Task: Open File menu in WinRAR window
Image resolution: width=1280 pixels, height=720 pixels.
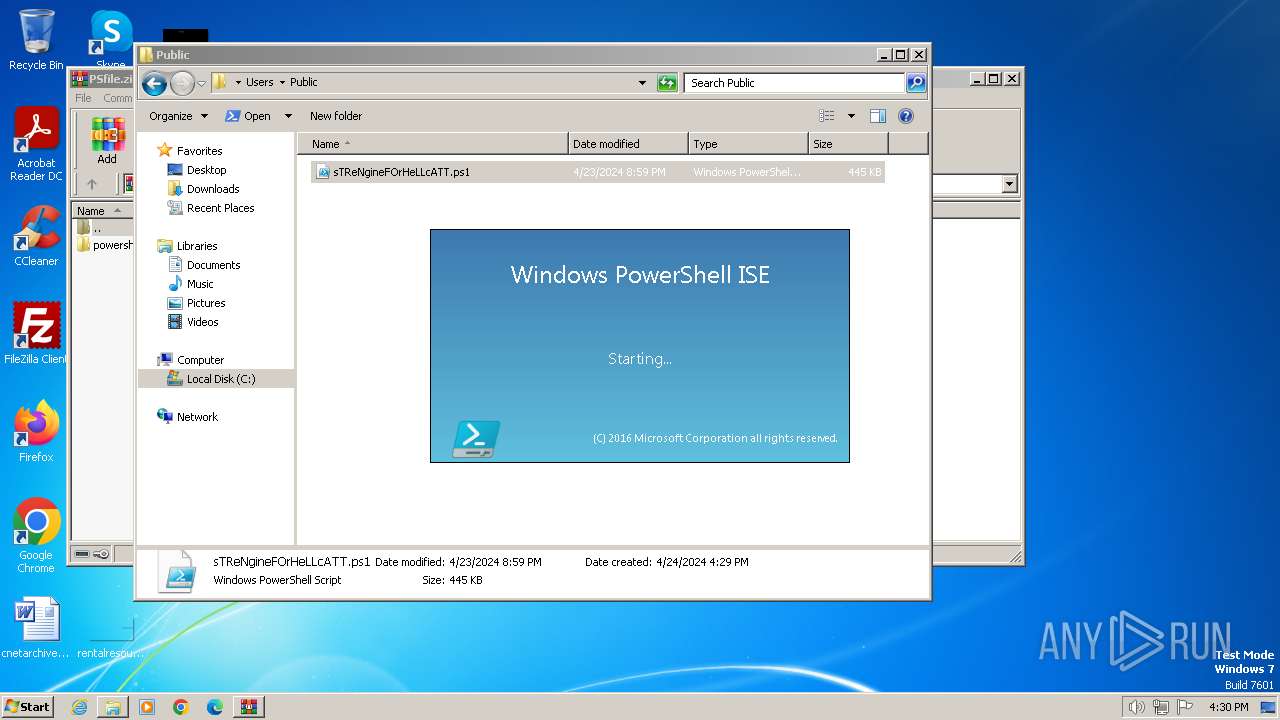Action: pos(83,98)
